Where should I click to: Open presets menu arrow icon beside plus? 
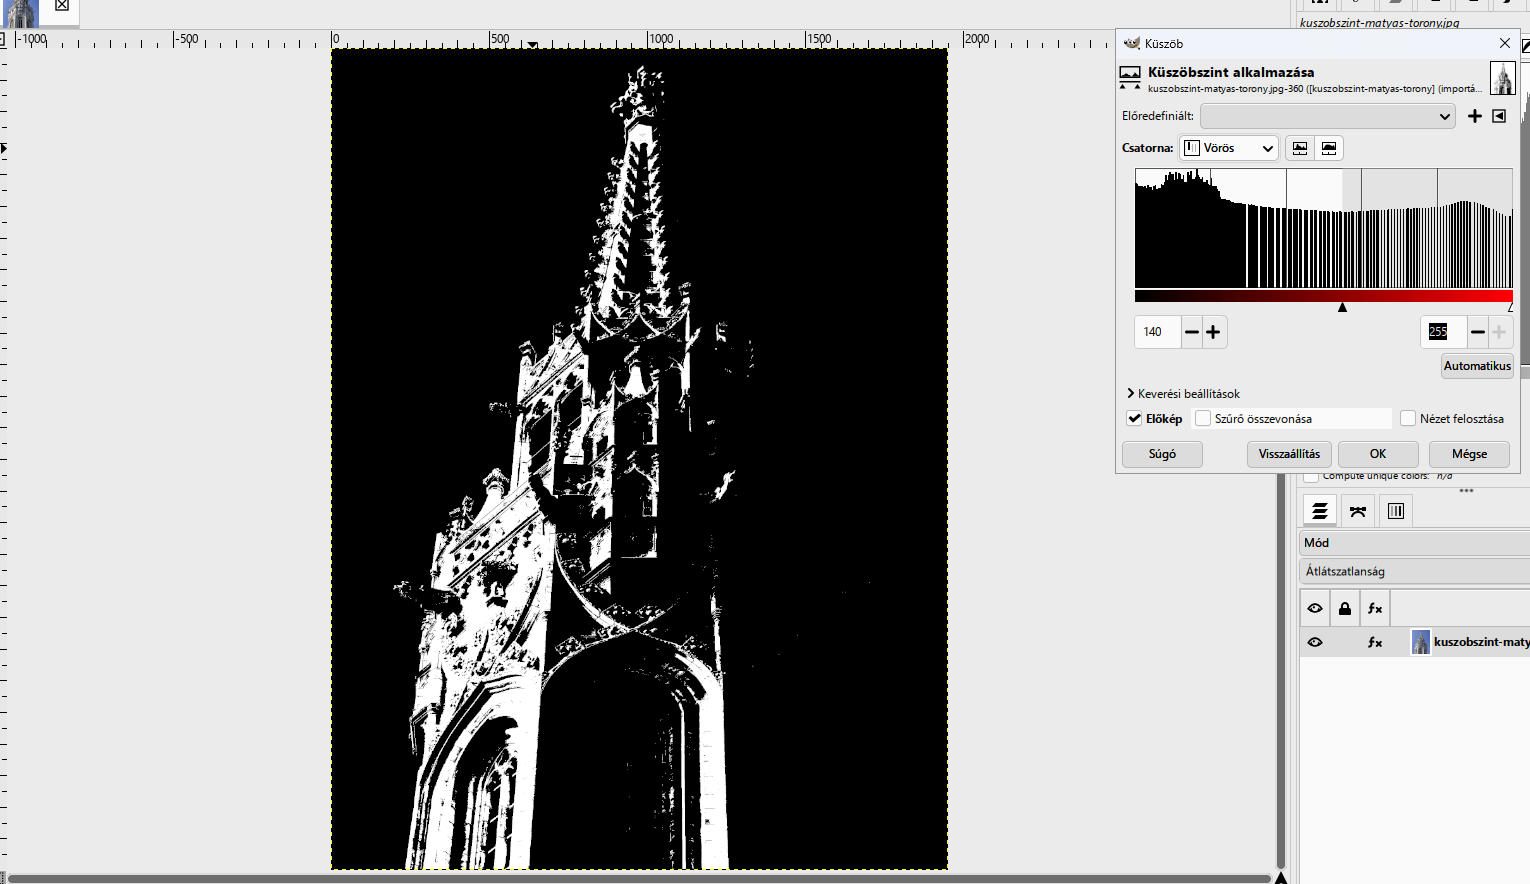[x=1499, y=116]
